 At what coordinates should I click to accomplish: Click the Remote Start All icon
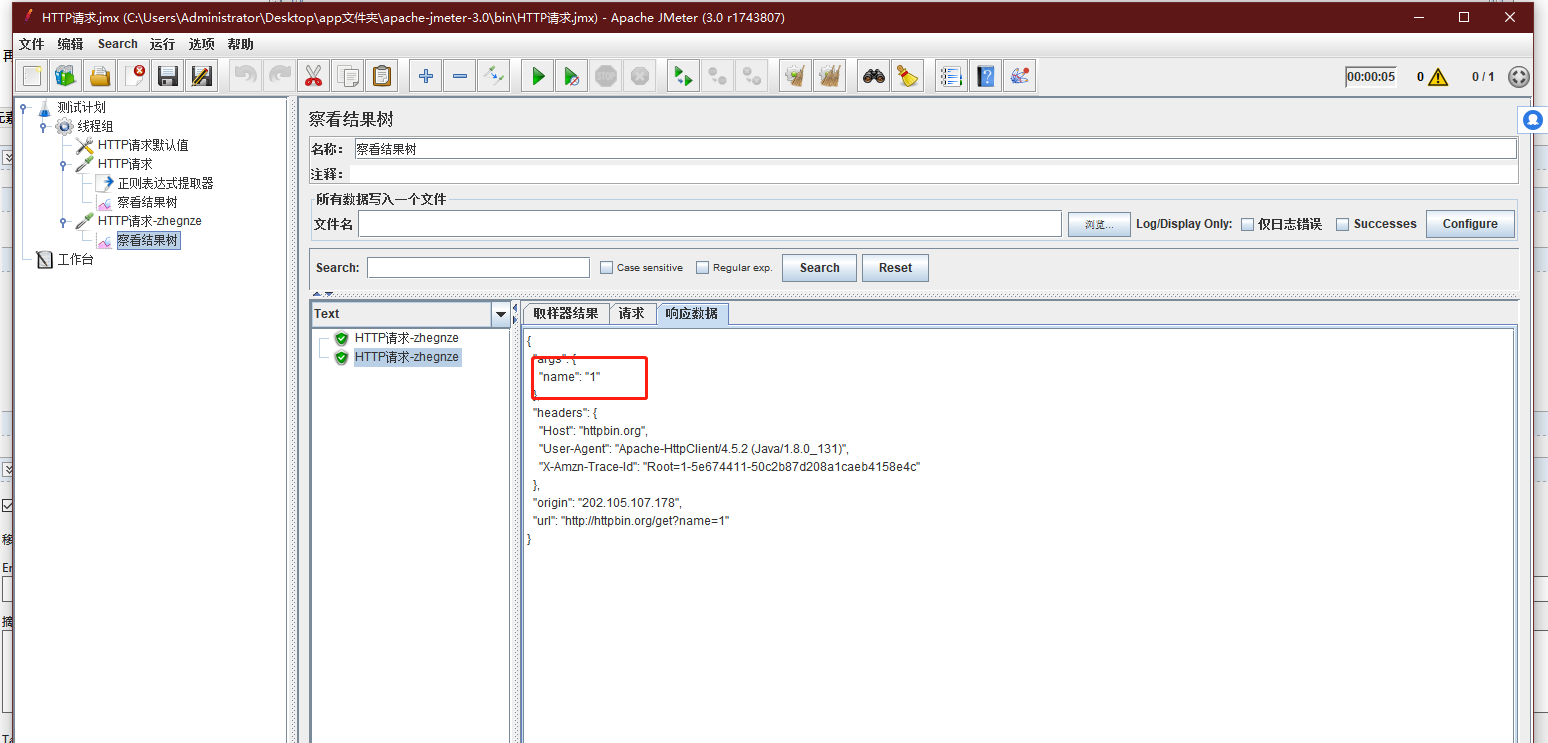pyautogui.click(x=683, y=76)
